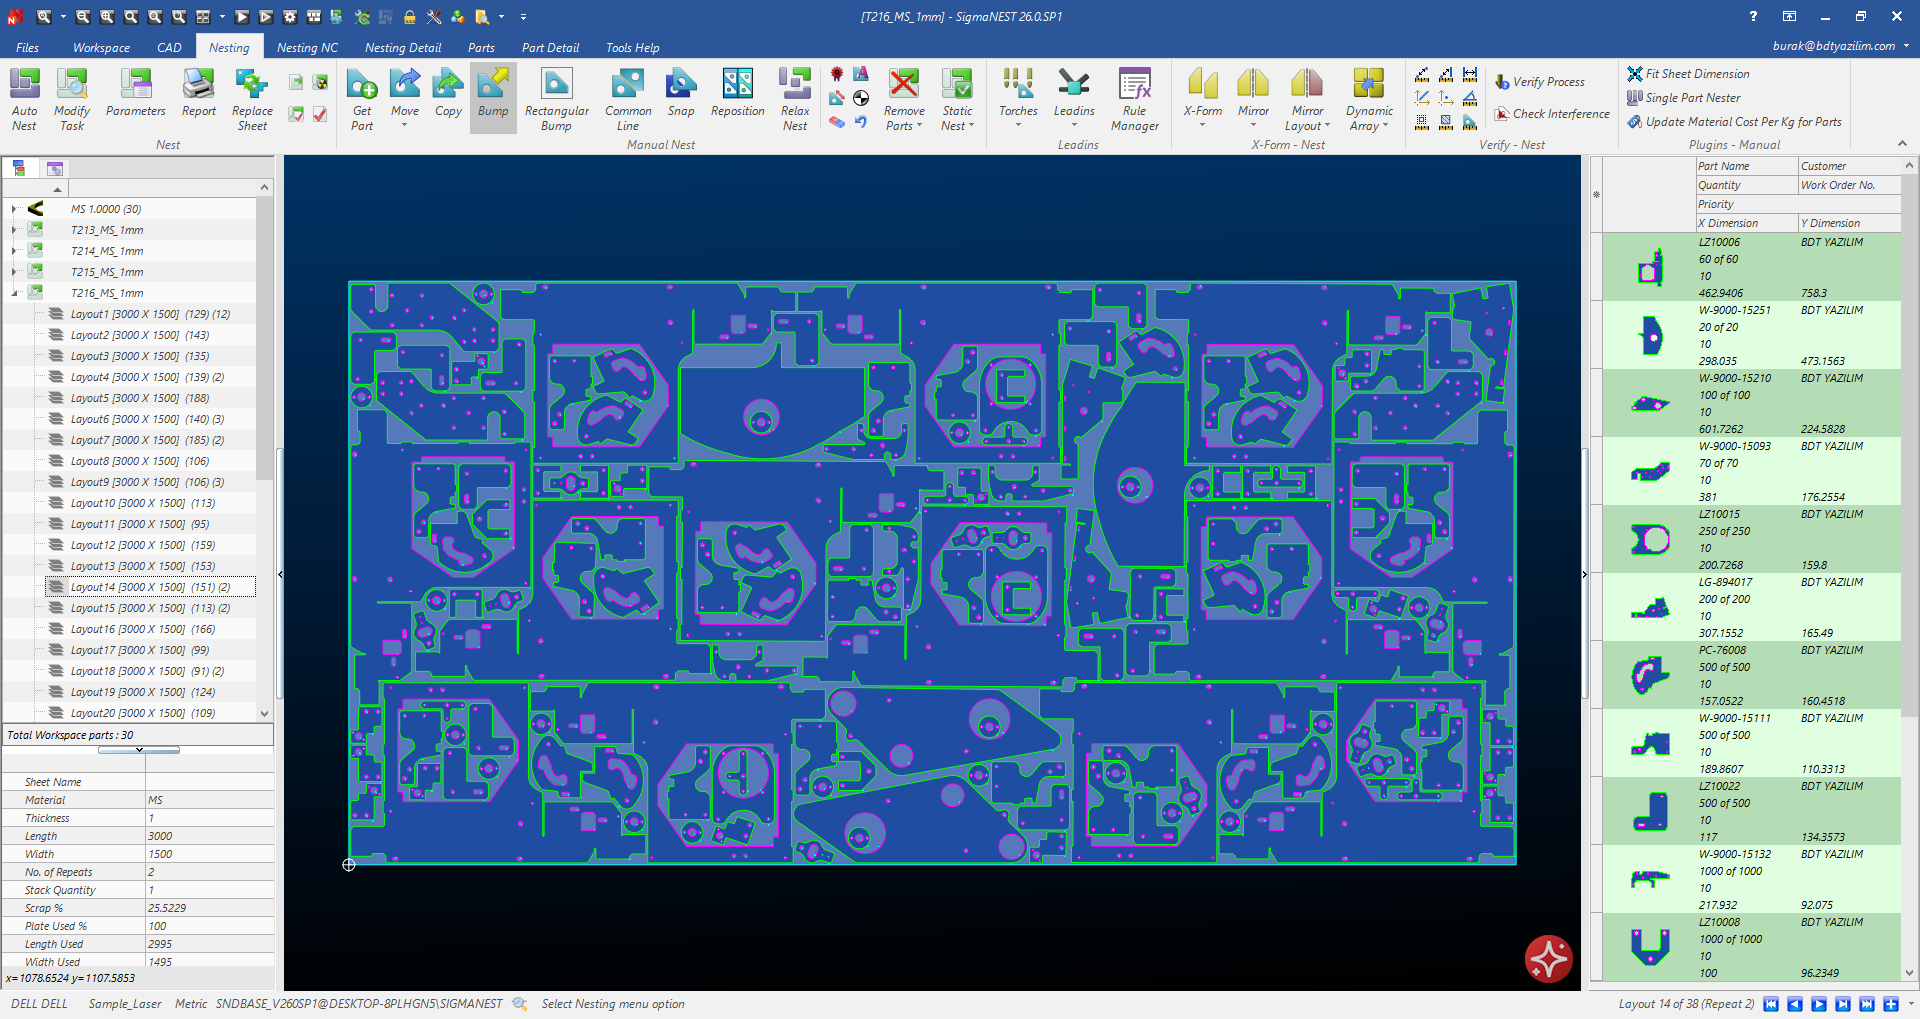Launch Single Part Nester

(1683, 98)
